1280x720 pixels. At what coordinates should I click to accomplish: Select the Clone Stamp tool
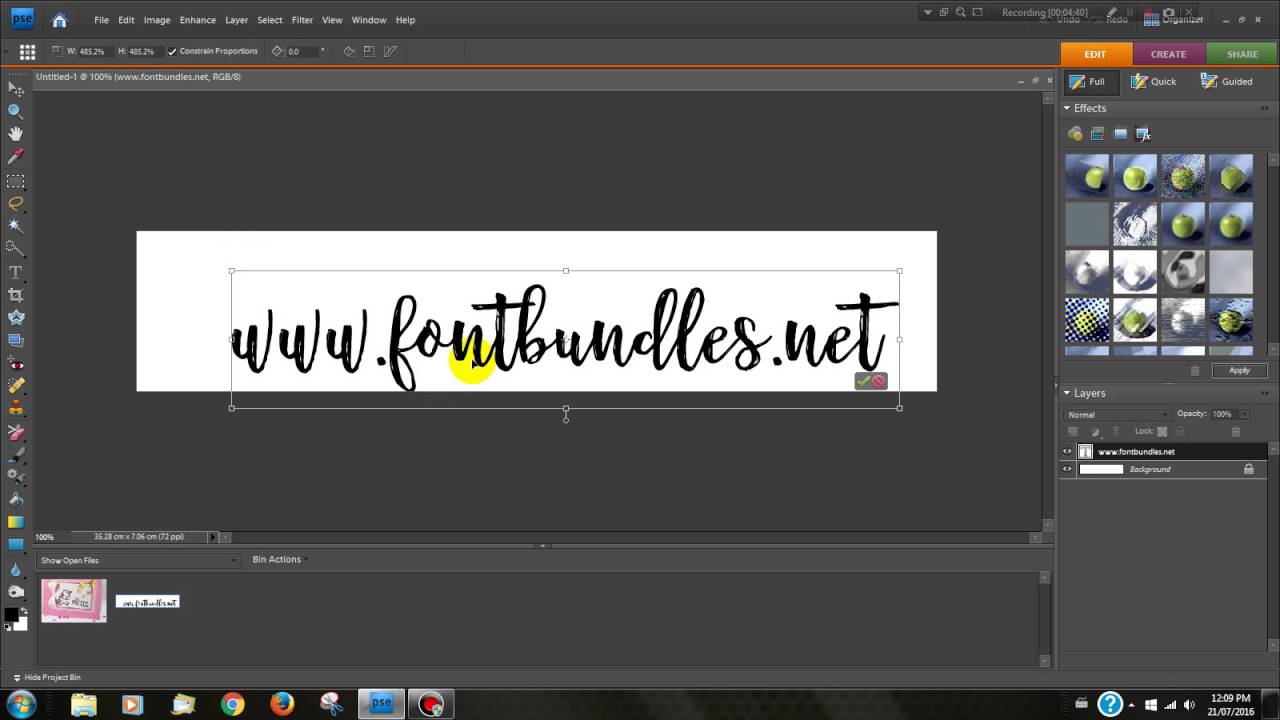coord(16,409)
